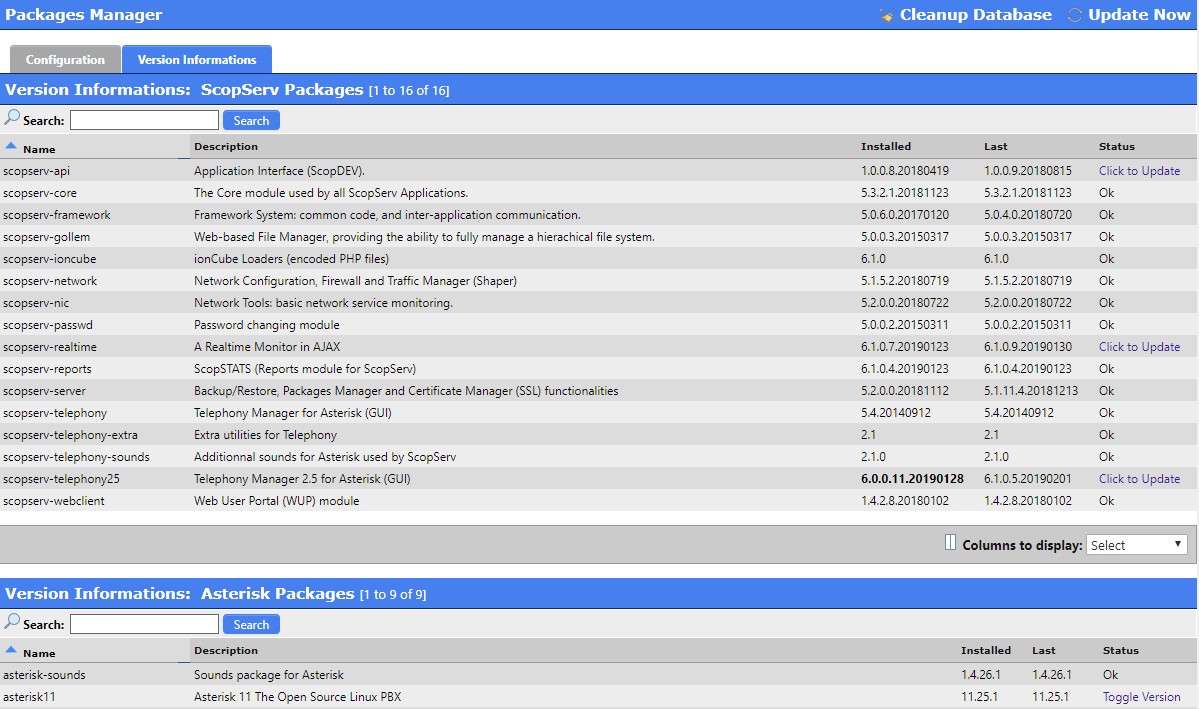Click description 'Sounds package for Asterisk'
Image resolution: width=1199 pixels, height=709 pixels.
tap(269, 675)
